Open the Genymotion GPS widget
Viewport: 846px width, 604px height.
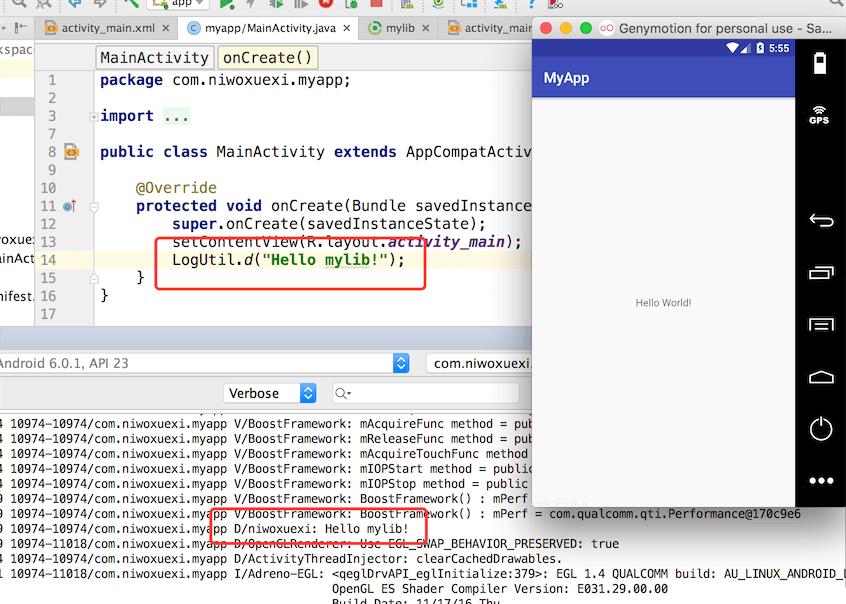tap(819, 115)
